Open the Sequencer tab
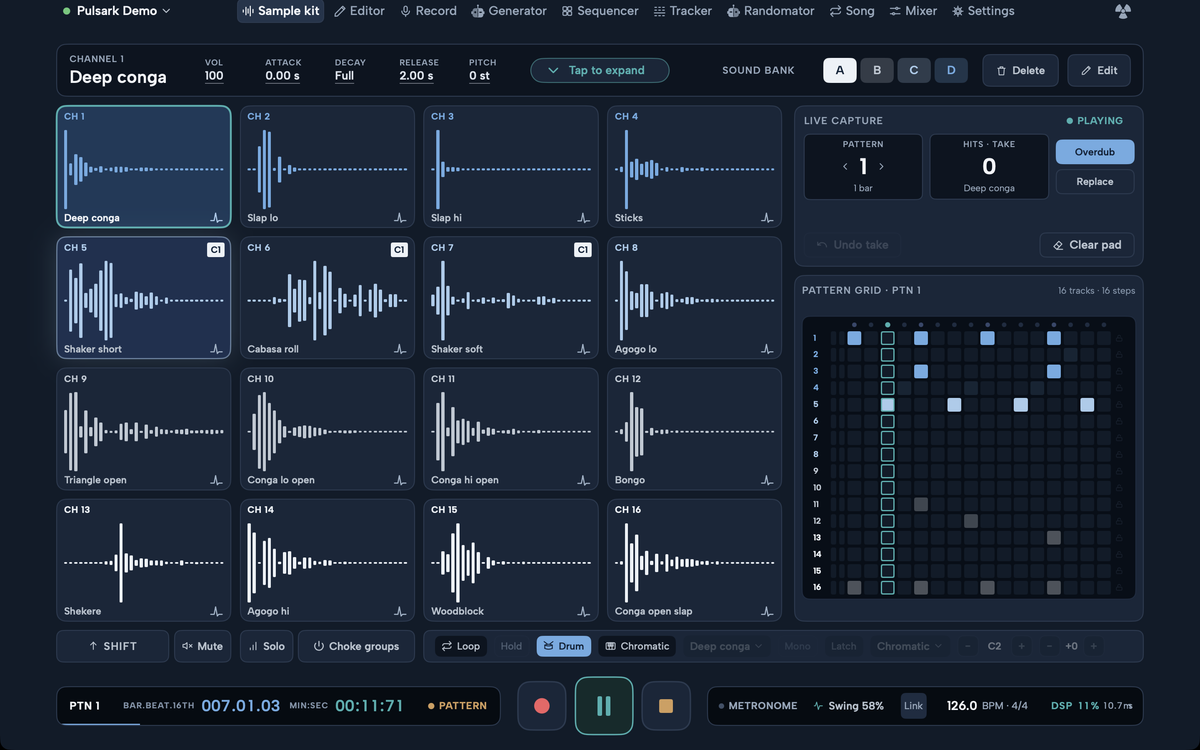1200x750 pixels. click(x=600, y=11)
